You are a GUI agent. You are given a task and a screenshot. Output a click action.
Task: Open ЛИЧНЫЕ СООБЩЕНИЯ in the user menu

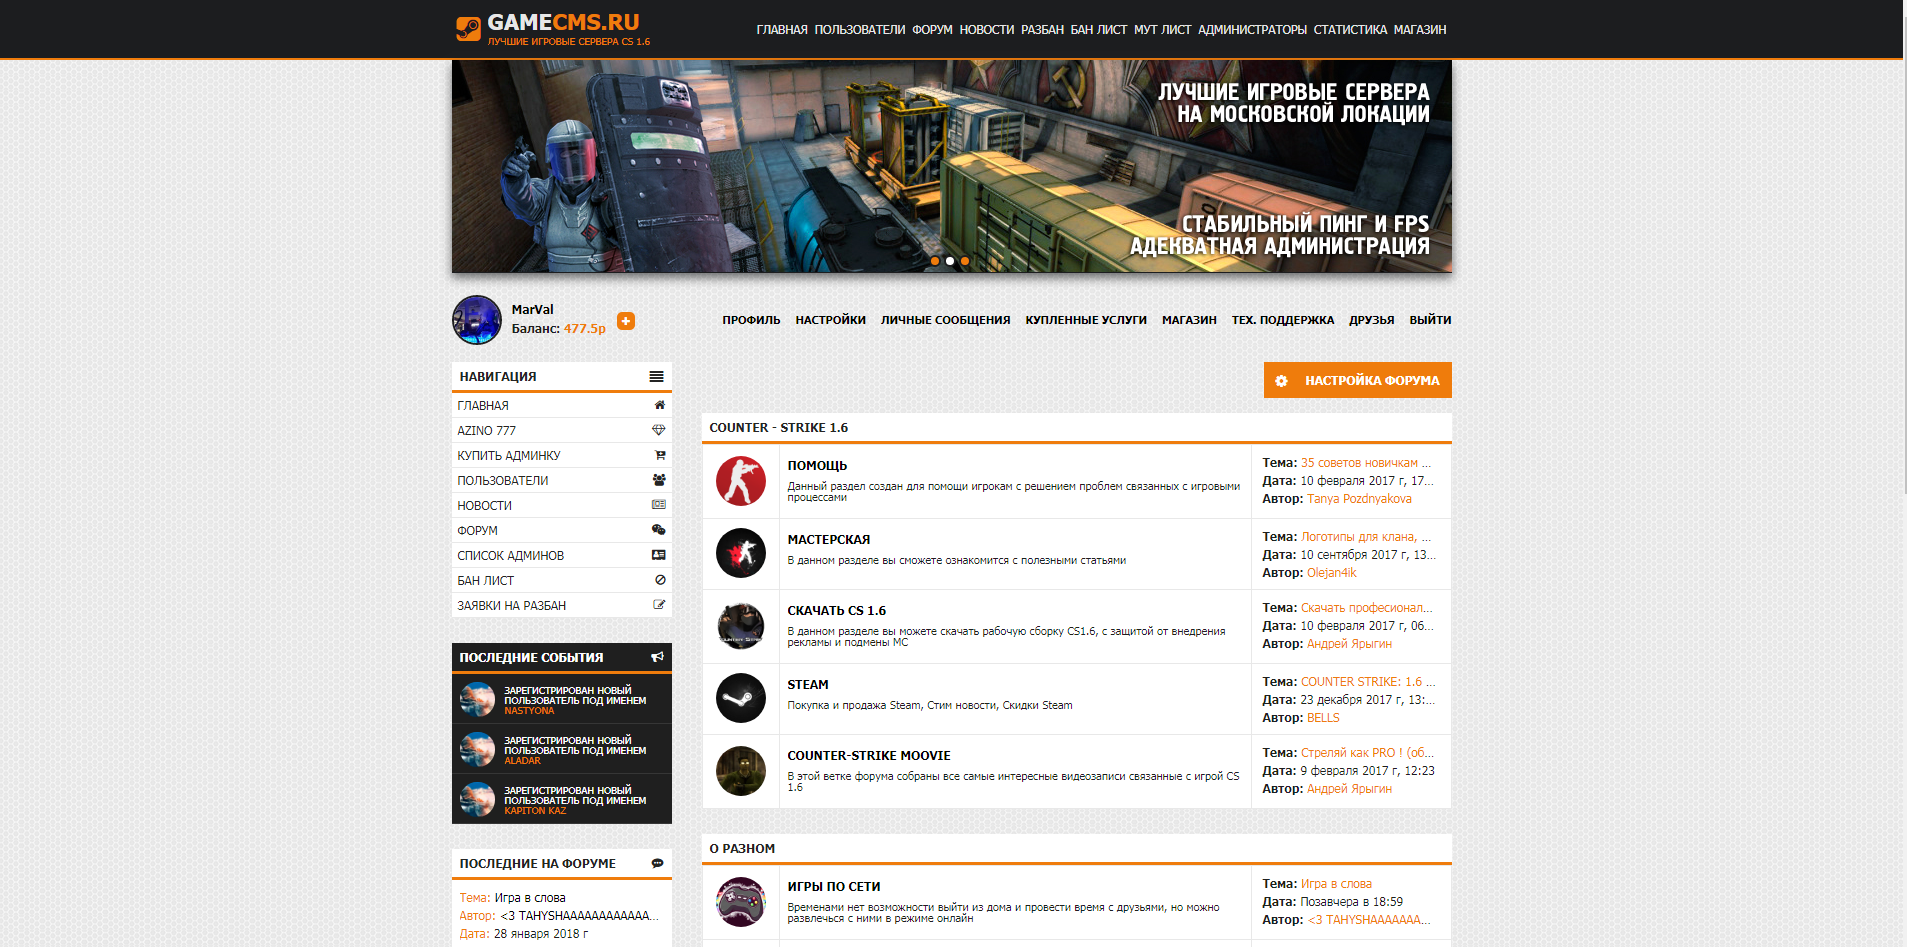click(x=946, y=320)
